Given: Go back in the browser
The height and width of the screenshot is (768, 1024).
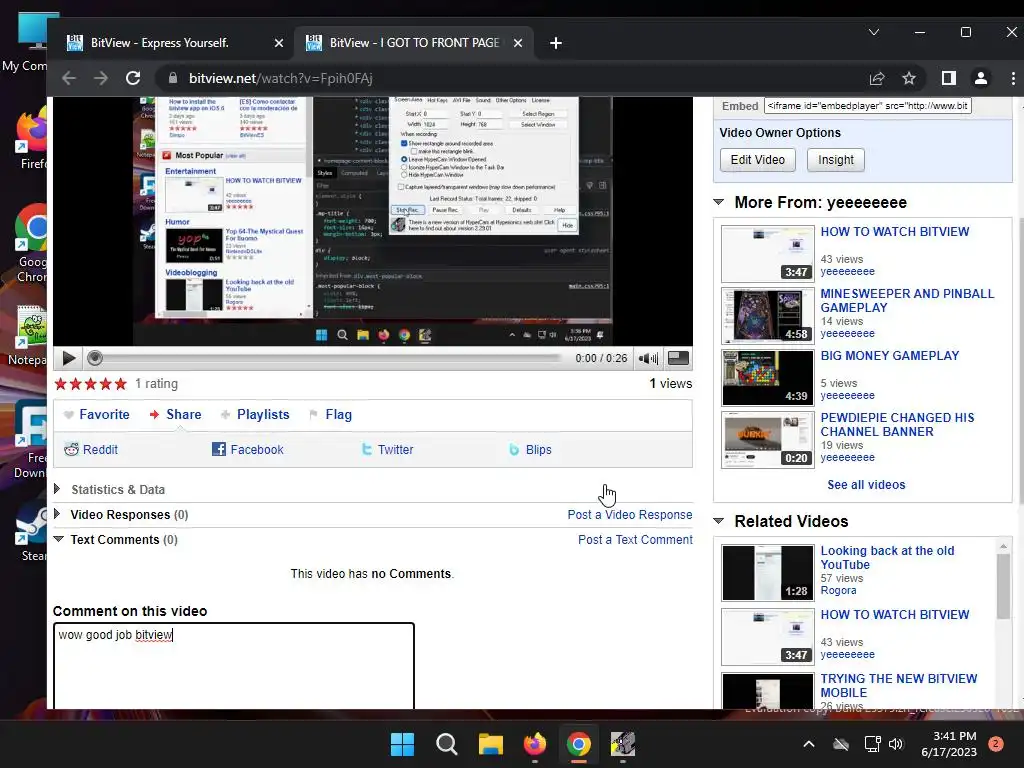Looking at the screenshot, I should pos(69,78).
